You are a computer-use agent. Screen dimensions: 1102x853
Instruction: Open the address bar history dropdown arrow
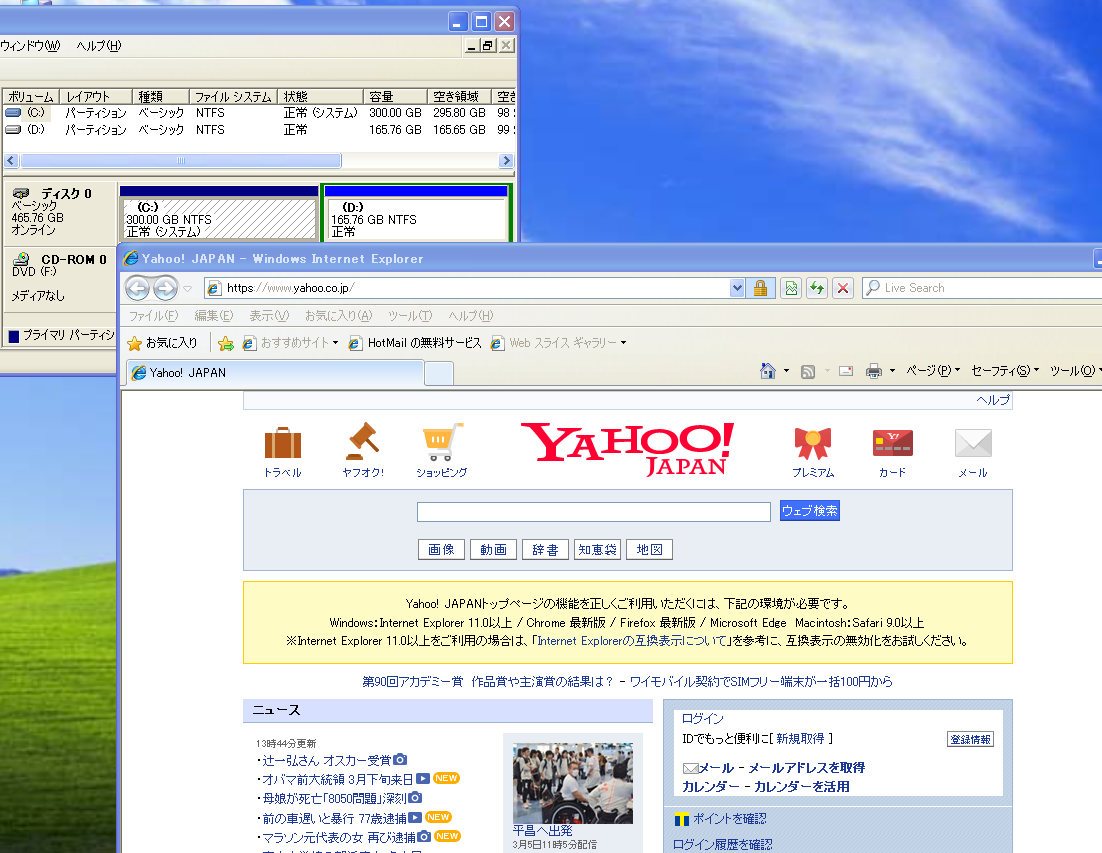coord(737,288)
